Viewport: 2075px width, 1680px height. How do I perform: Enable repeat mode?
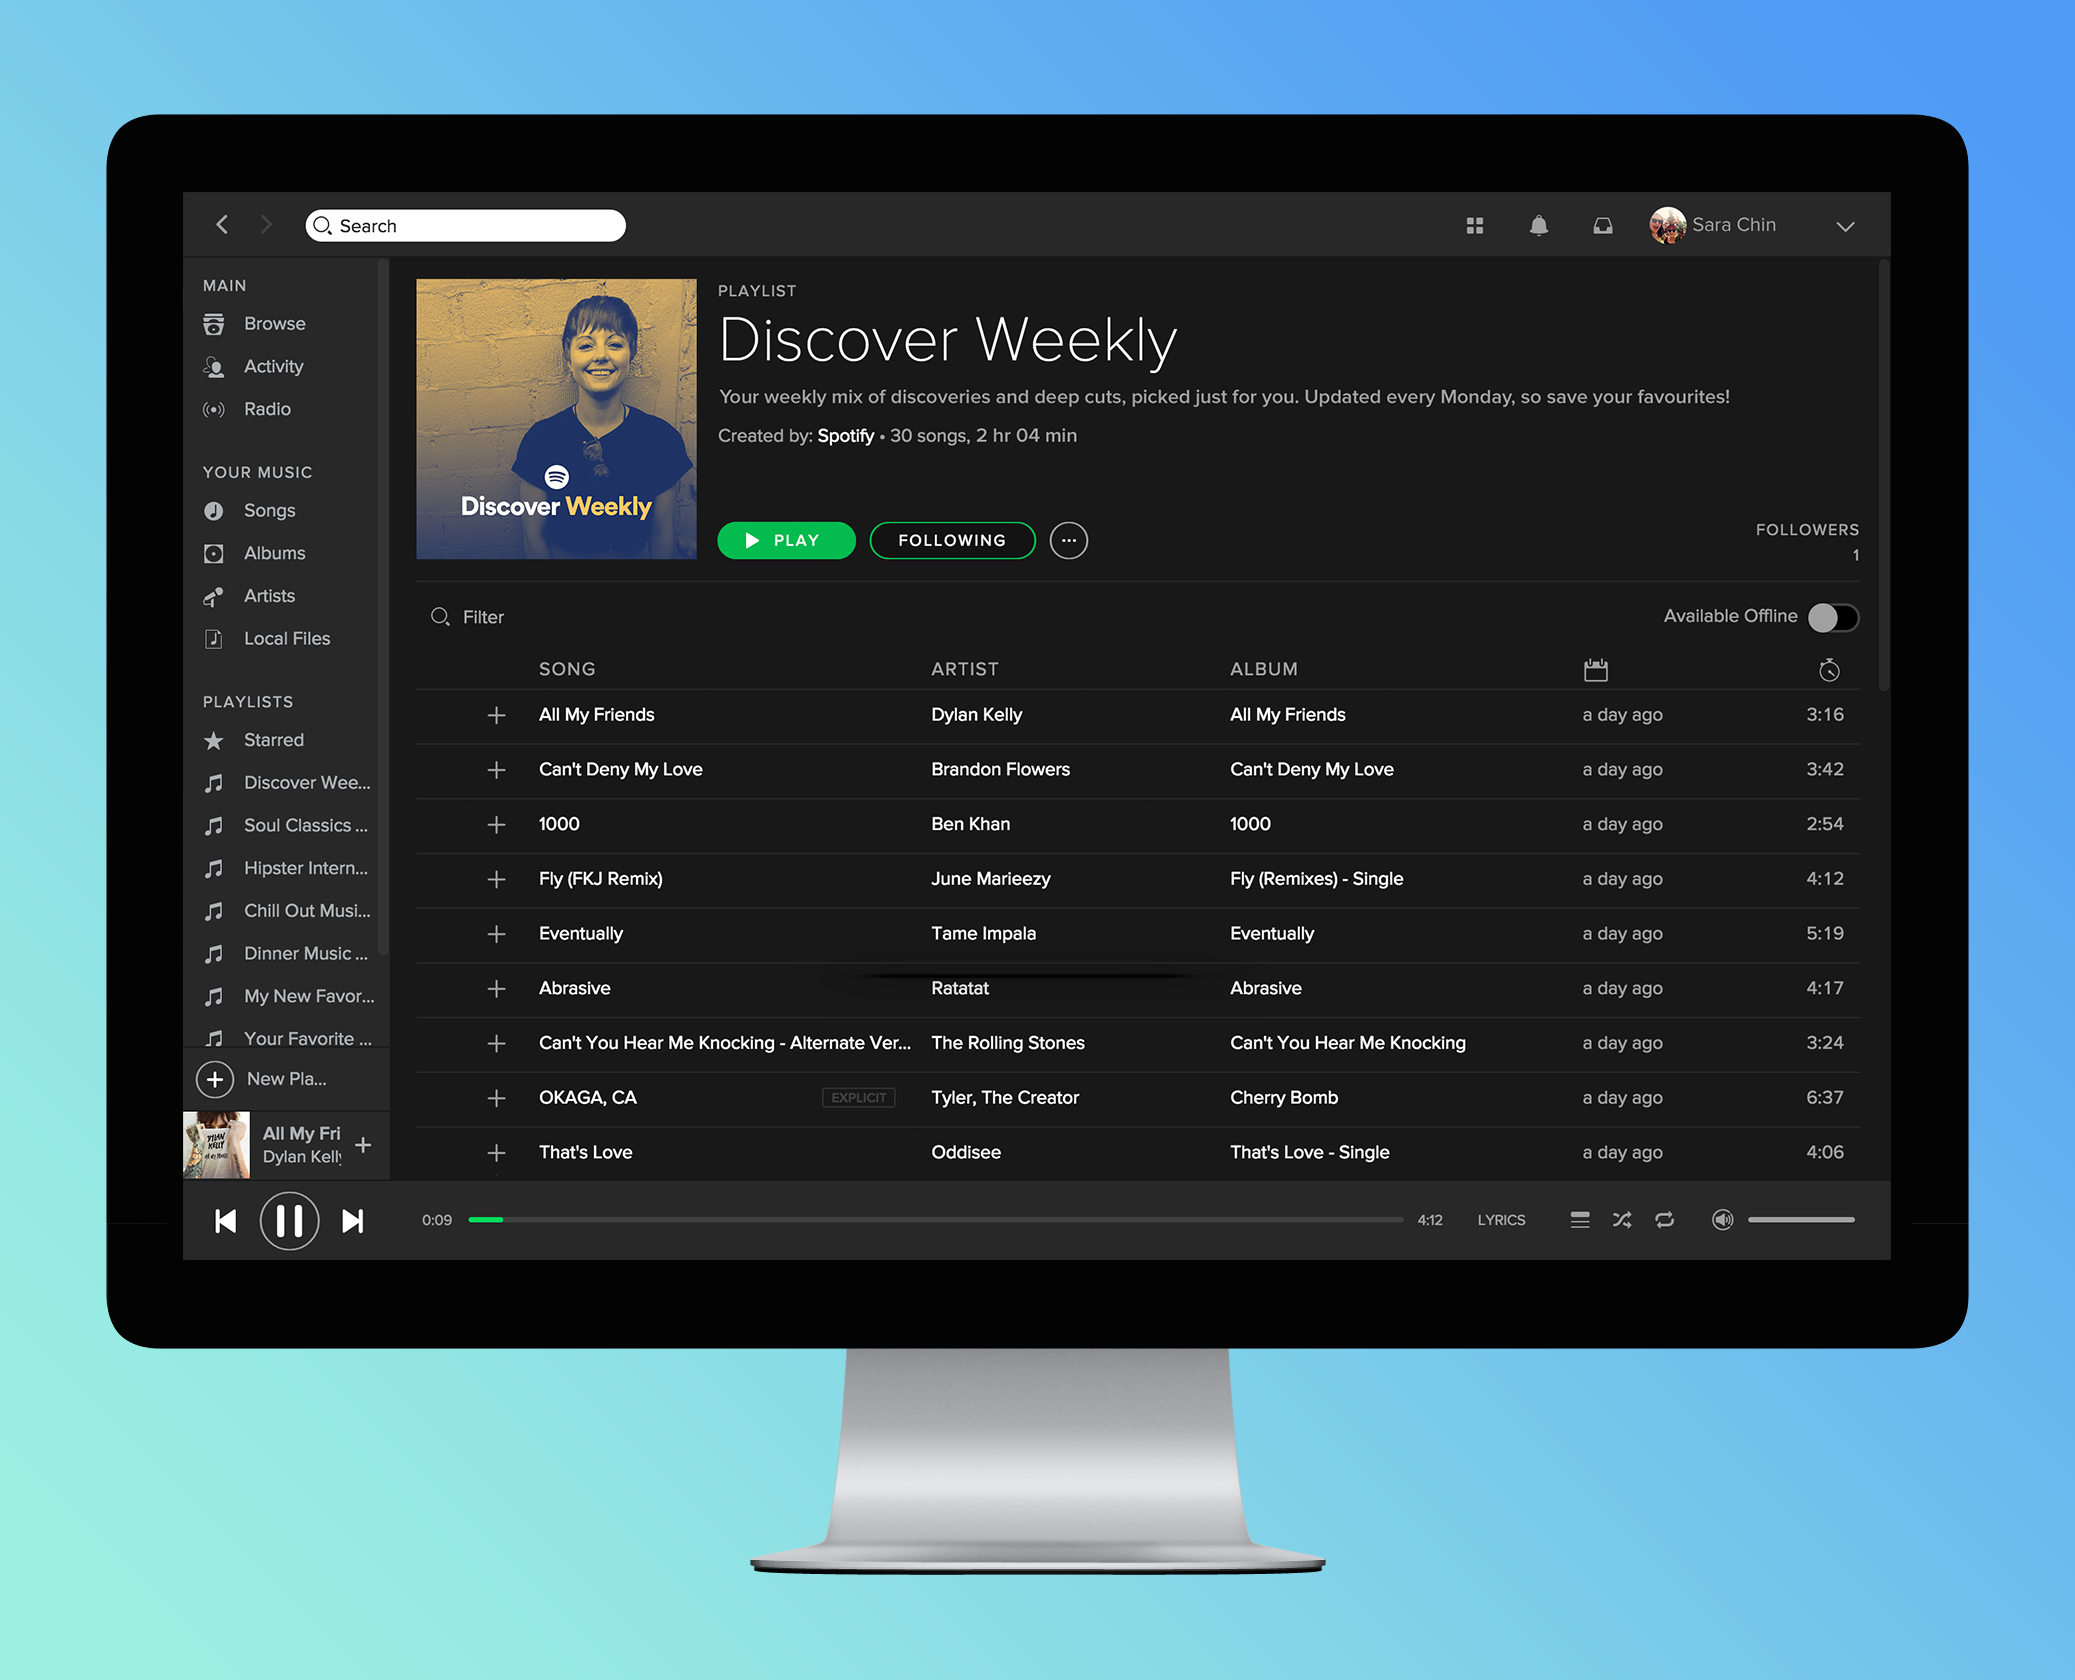pos(1665,1220)
